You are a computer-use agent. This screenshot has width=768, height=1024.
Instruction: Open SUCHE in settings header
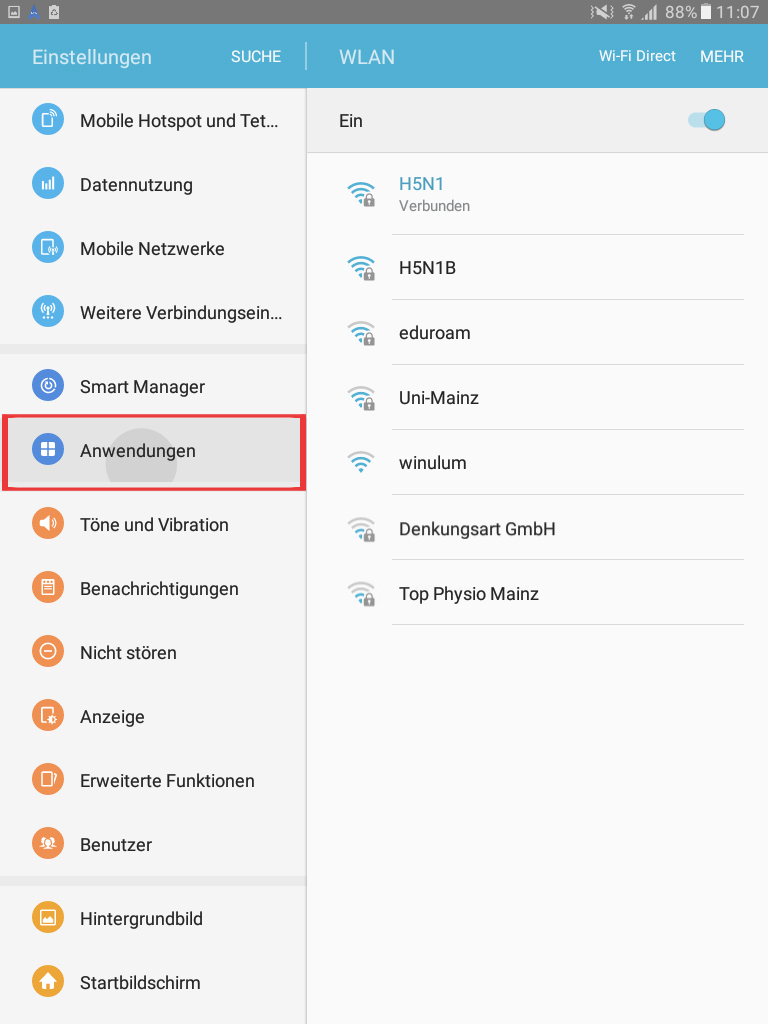pyautogui.click(x=256, y=57)
